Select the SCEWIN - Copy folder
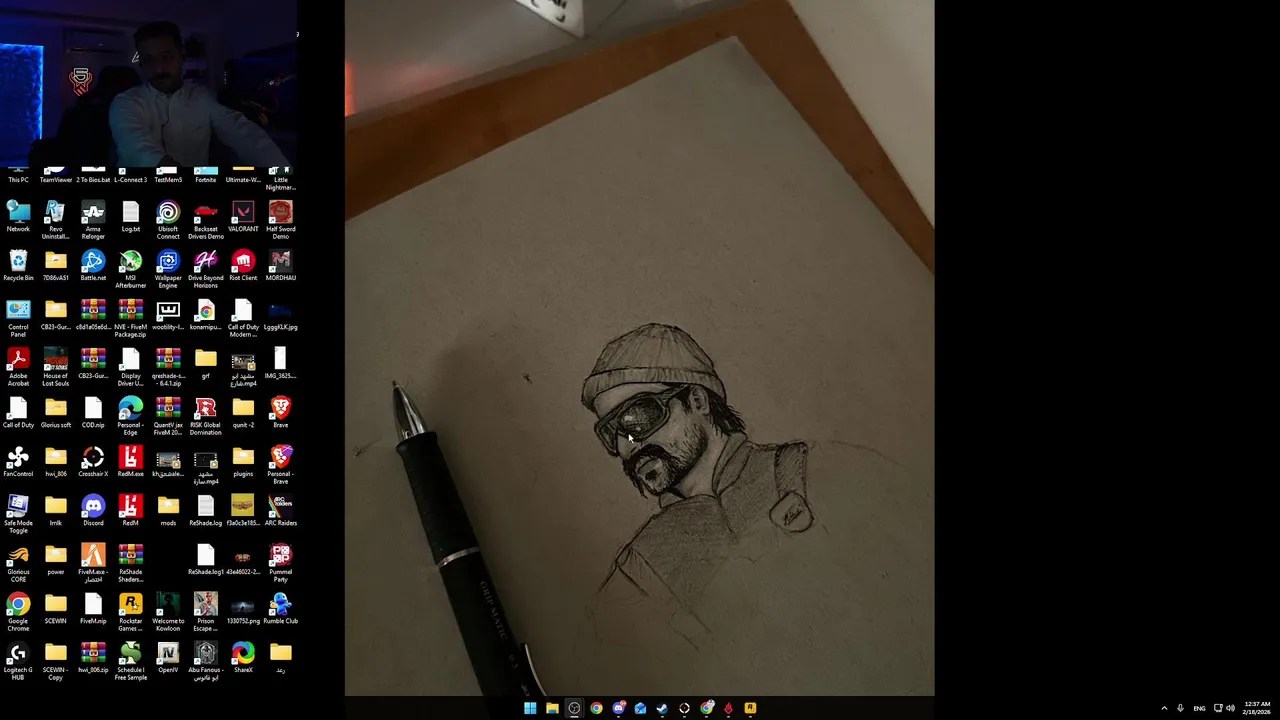The image size is (1280, 720). point(56,661)
